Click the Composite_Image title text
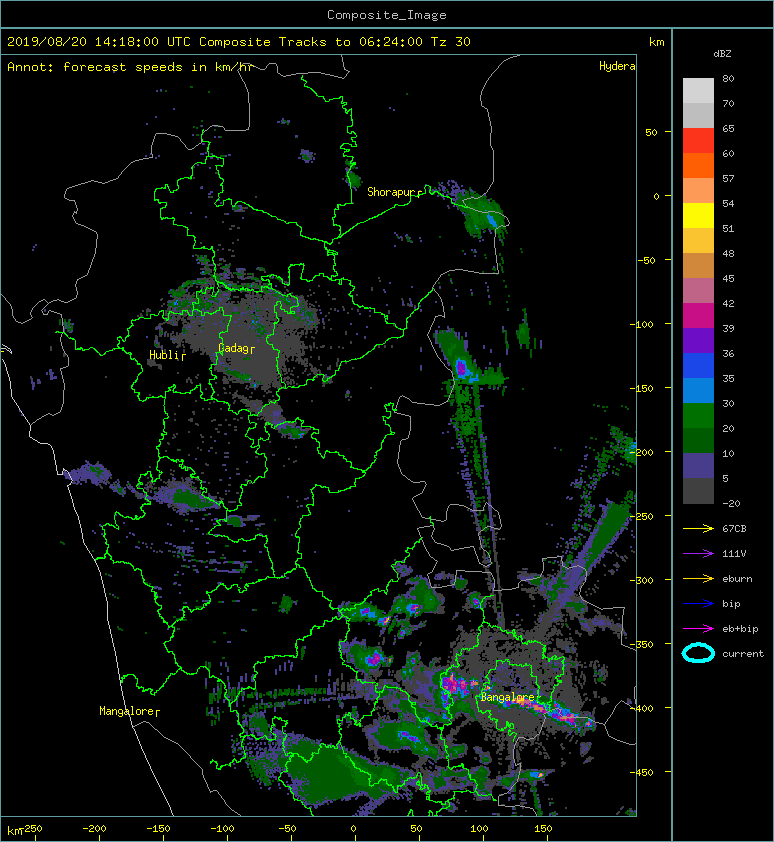 click(387, 15)
